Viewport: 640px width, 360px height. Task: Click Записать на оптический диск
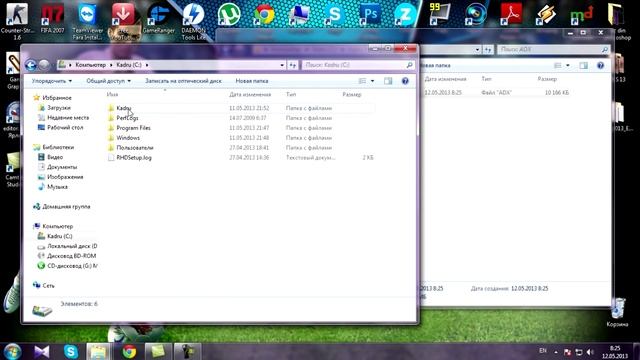[183, 81]
